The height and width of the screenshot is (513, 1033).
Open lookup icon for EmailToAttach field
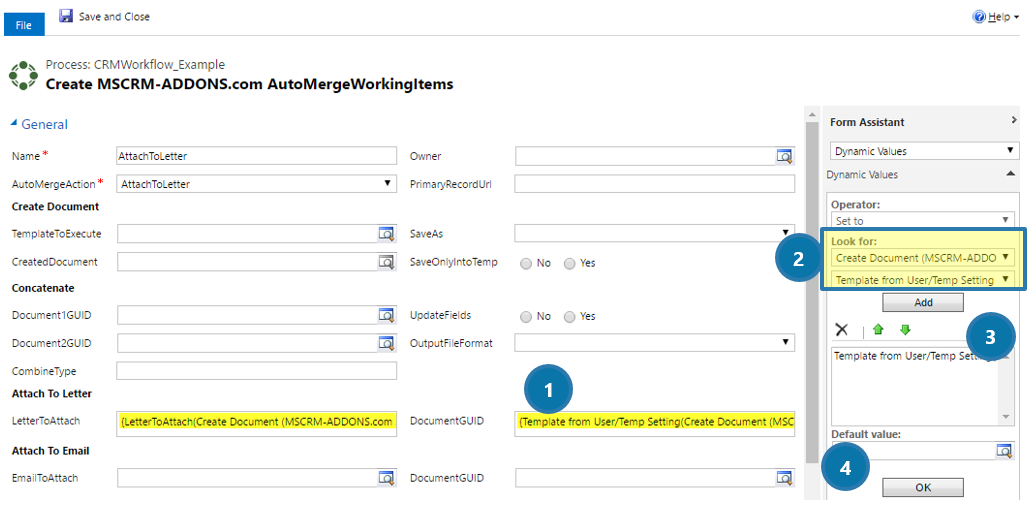[386, 477]
